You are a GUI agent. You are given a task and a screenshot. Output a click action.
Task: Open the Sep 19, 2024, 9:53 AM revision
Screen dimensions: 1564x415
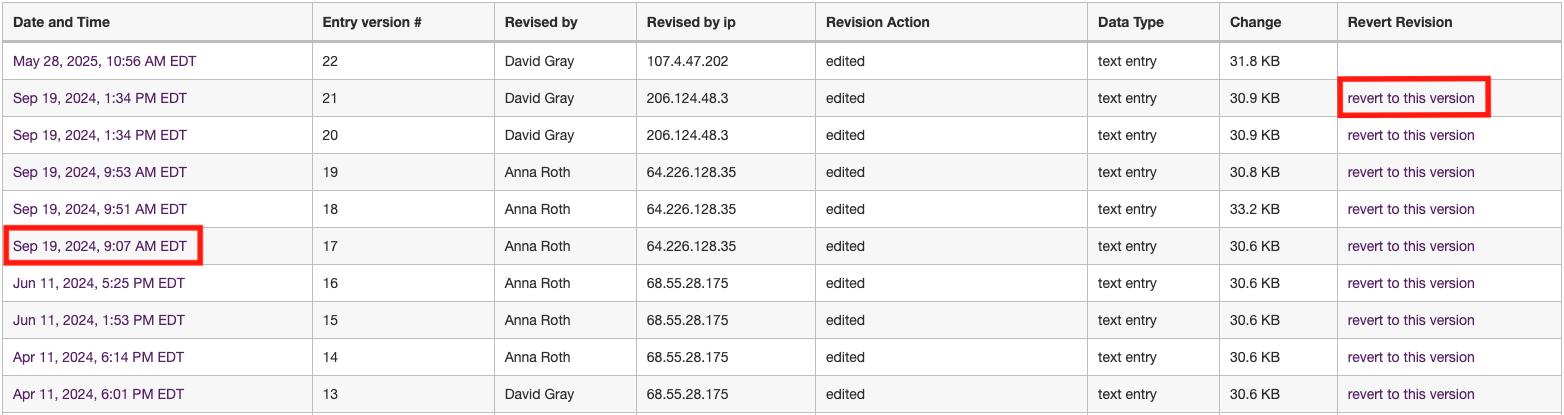[100, 172]
